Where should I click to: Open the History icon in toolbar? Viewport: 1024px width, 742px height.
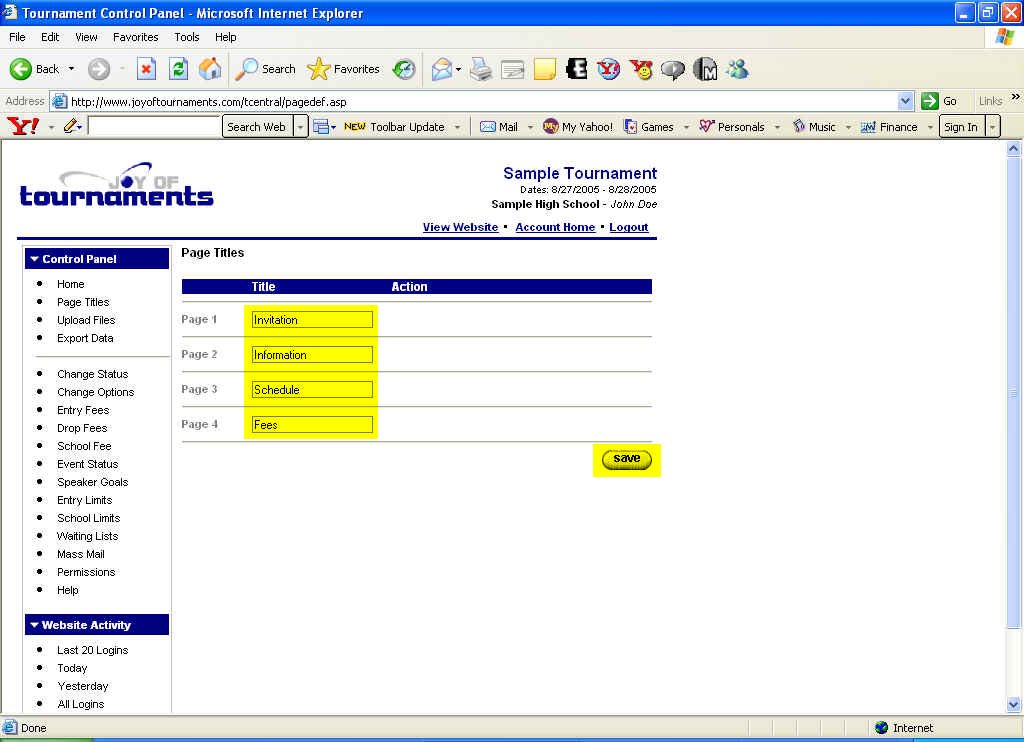(x=404, y=69)
